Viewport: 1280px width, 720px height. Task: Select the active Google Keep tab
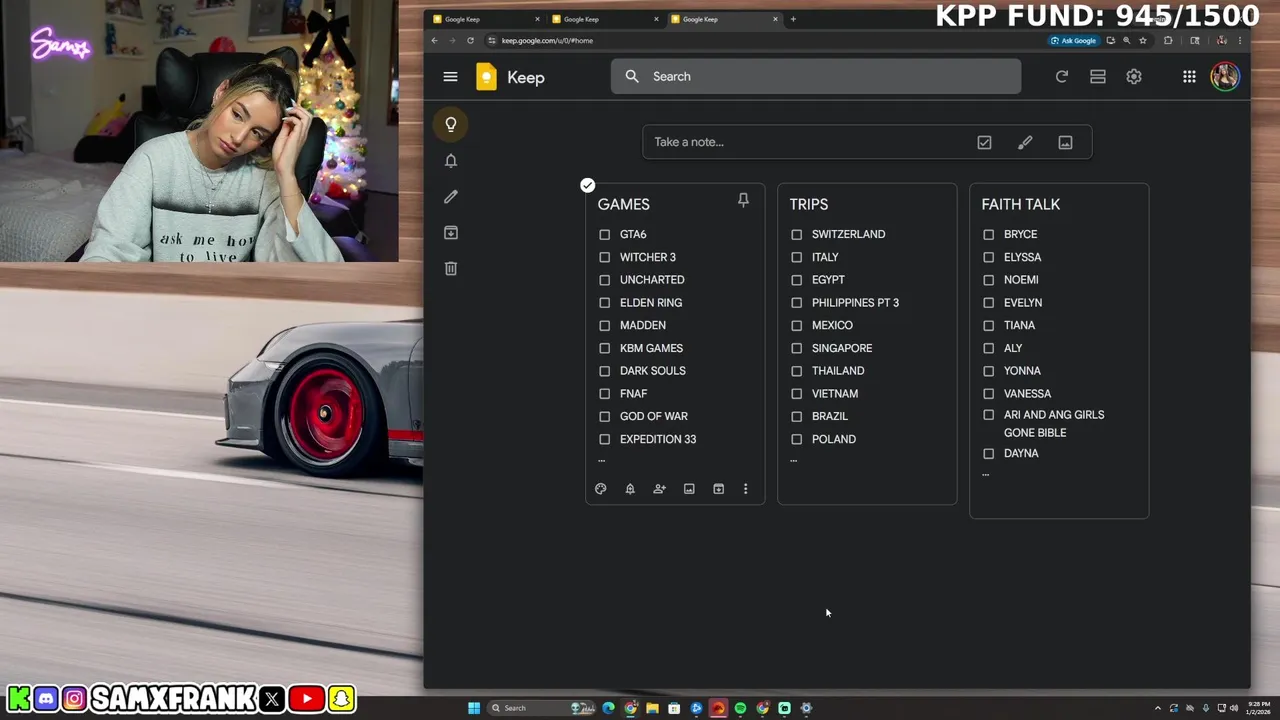(x=725, y=19)
